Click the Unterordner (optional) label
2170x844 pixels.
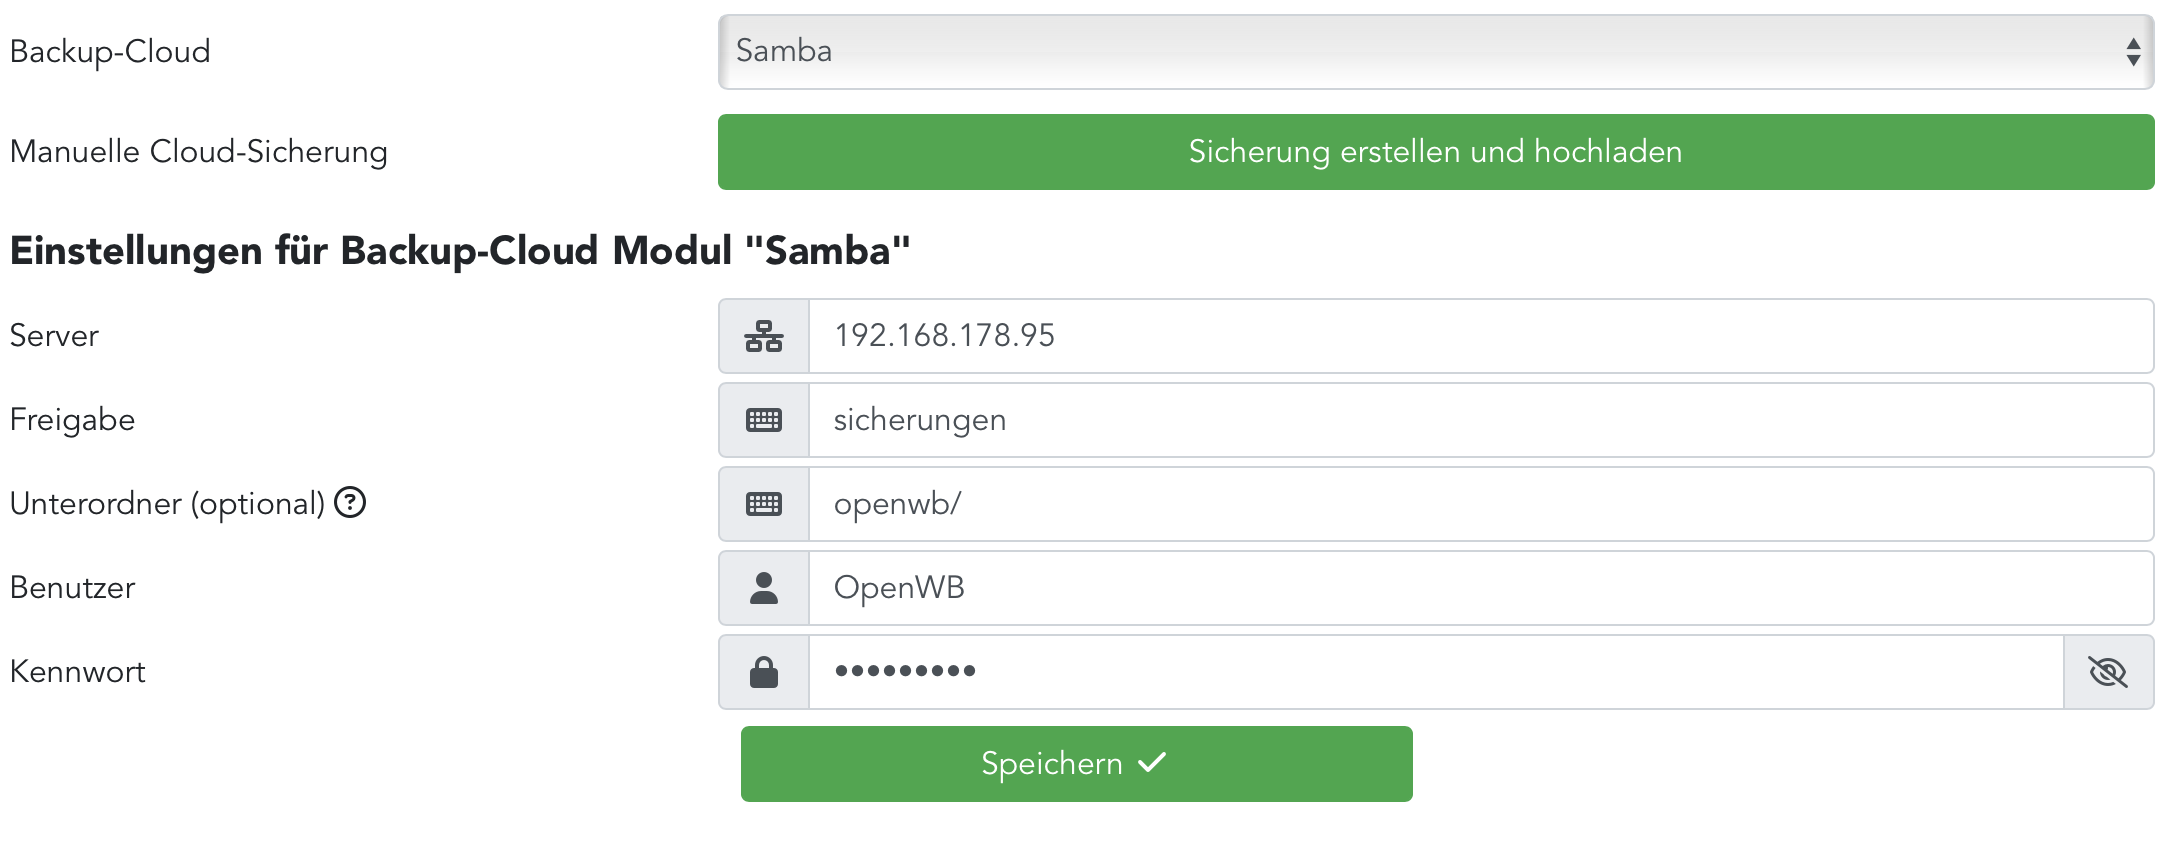tap(167, 503)
